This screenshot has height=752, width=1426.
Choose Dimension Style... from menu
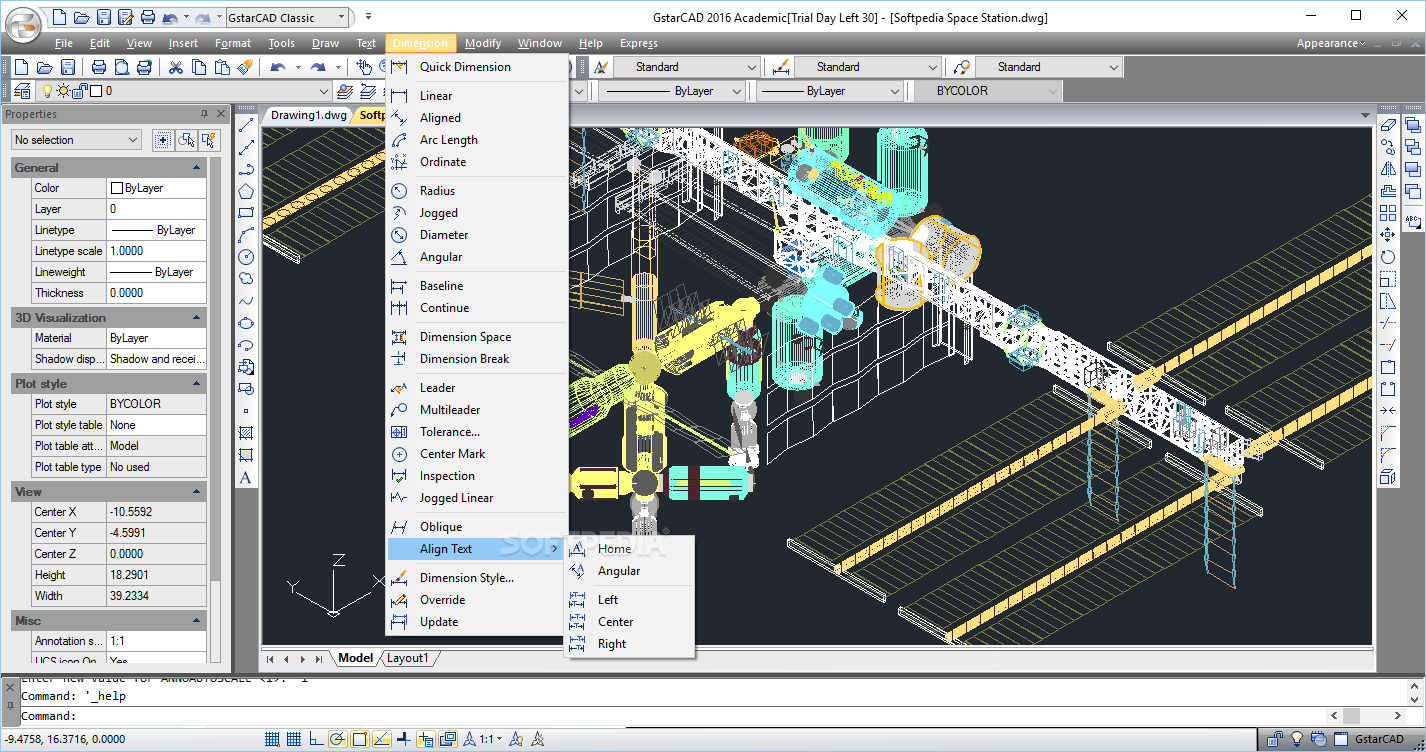[478, 578]
